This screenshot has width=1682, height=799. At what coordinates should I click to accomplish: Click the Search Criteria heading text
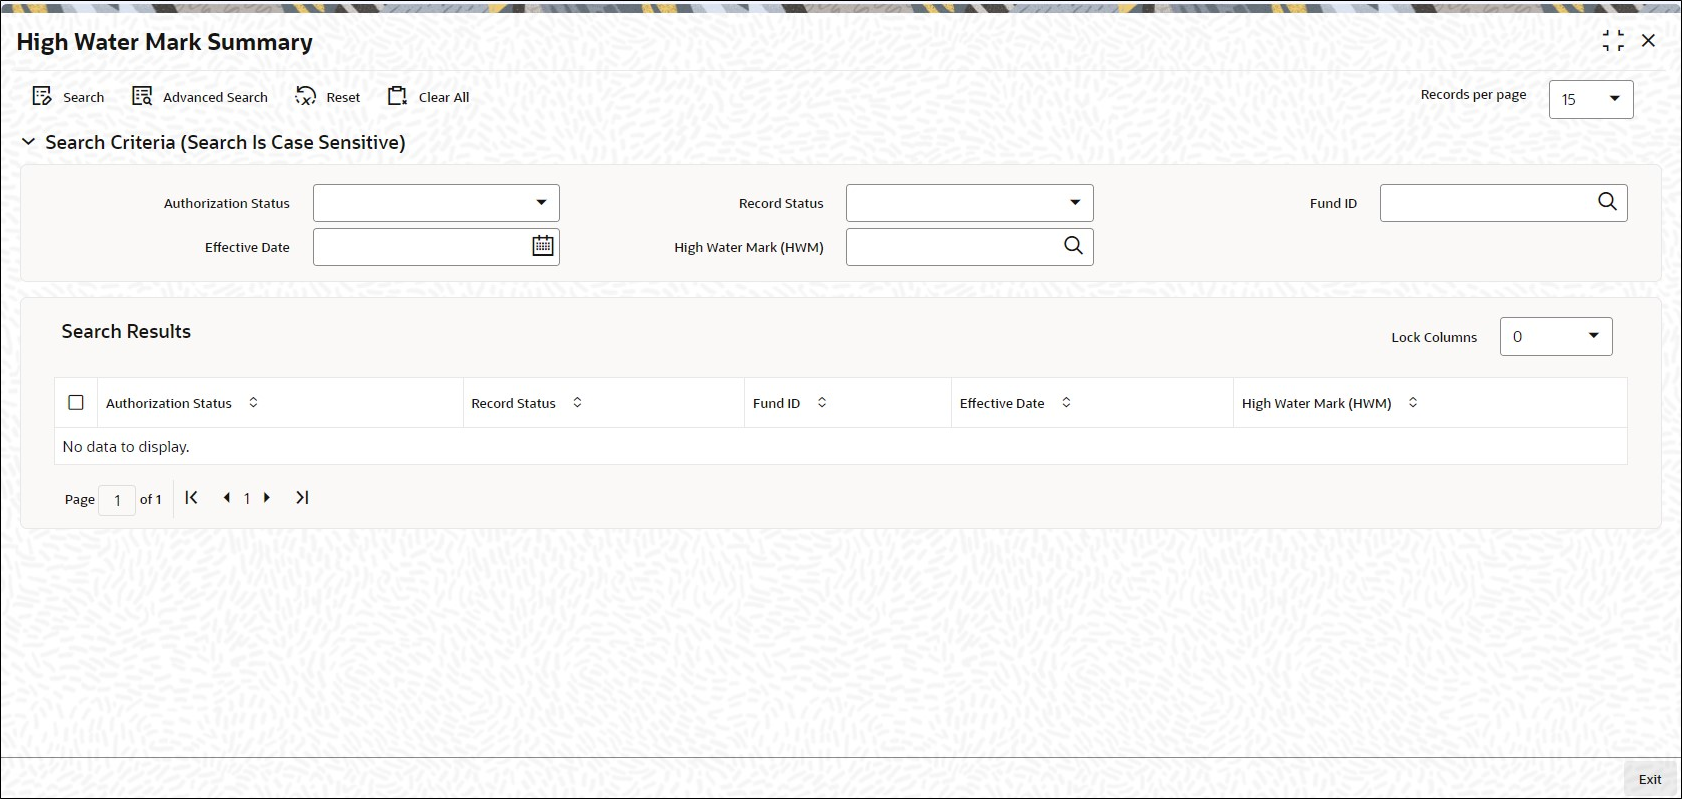click(225, 142)
